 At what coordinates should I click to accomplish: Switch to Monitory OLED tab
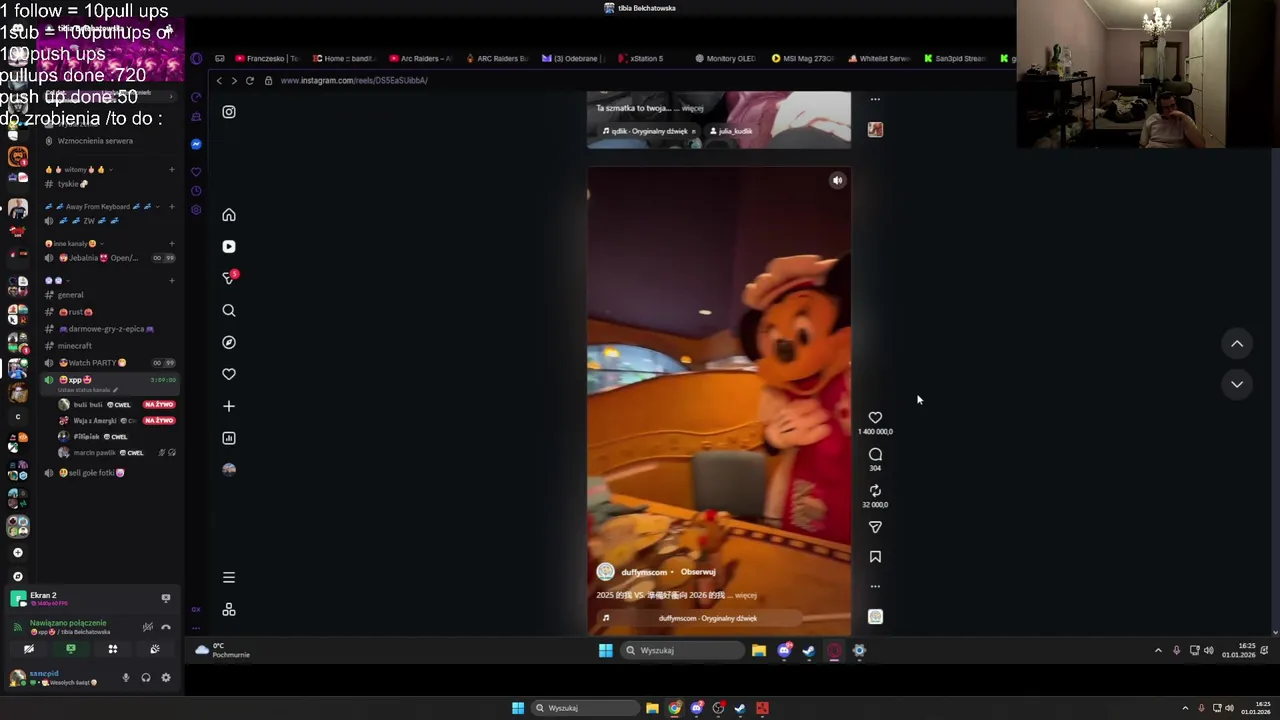pyautogui.click(x=725, y=59)
